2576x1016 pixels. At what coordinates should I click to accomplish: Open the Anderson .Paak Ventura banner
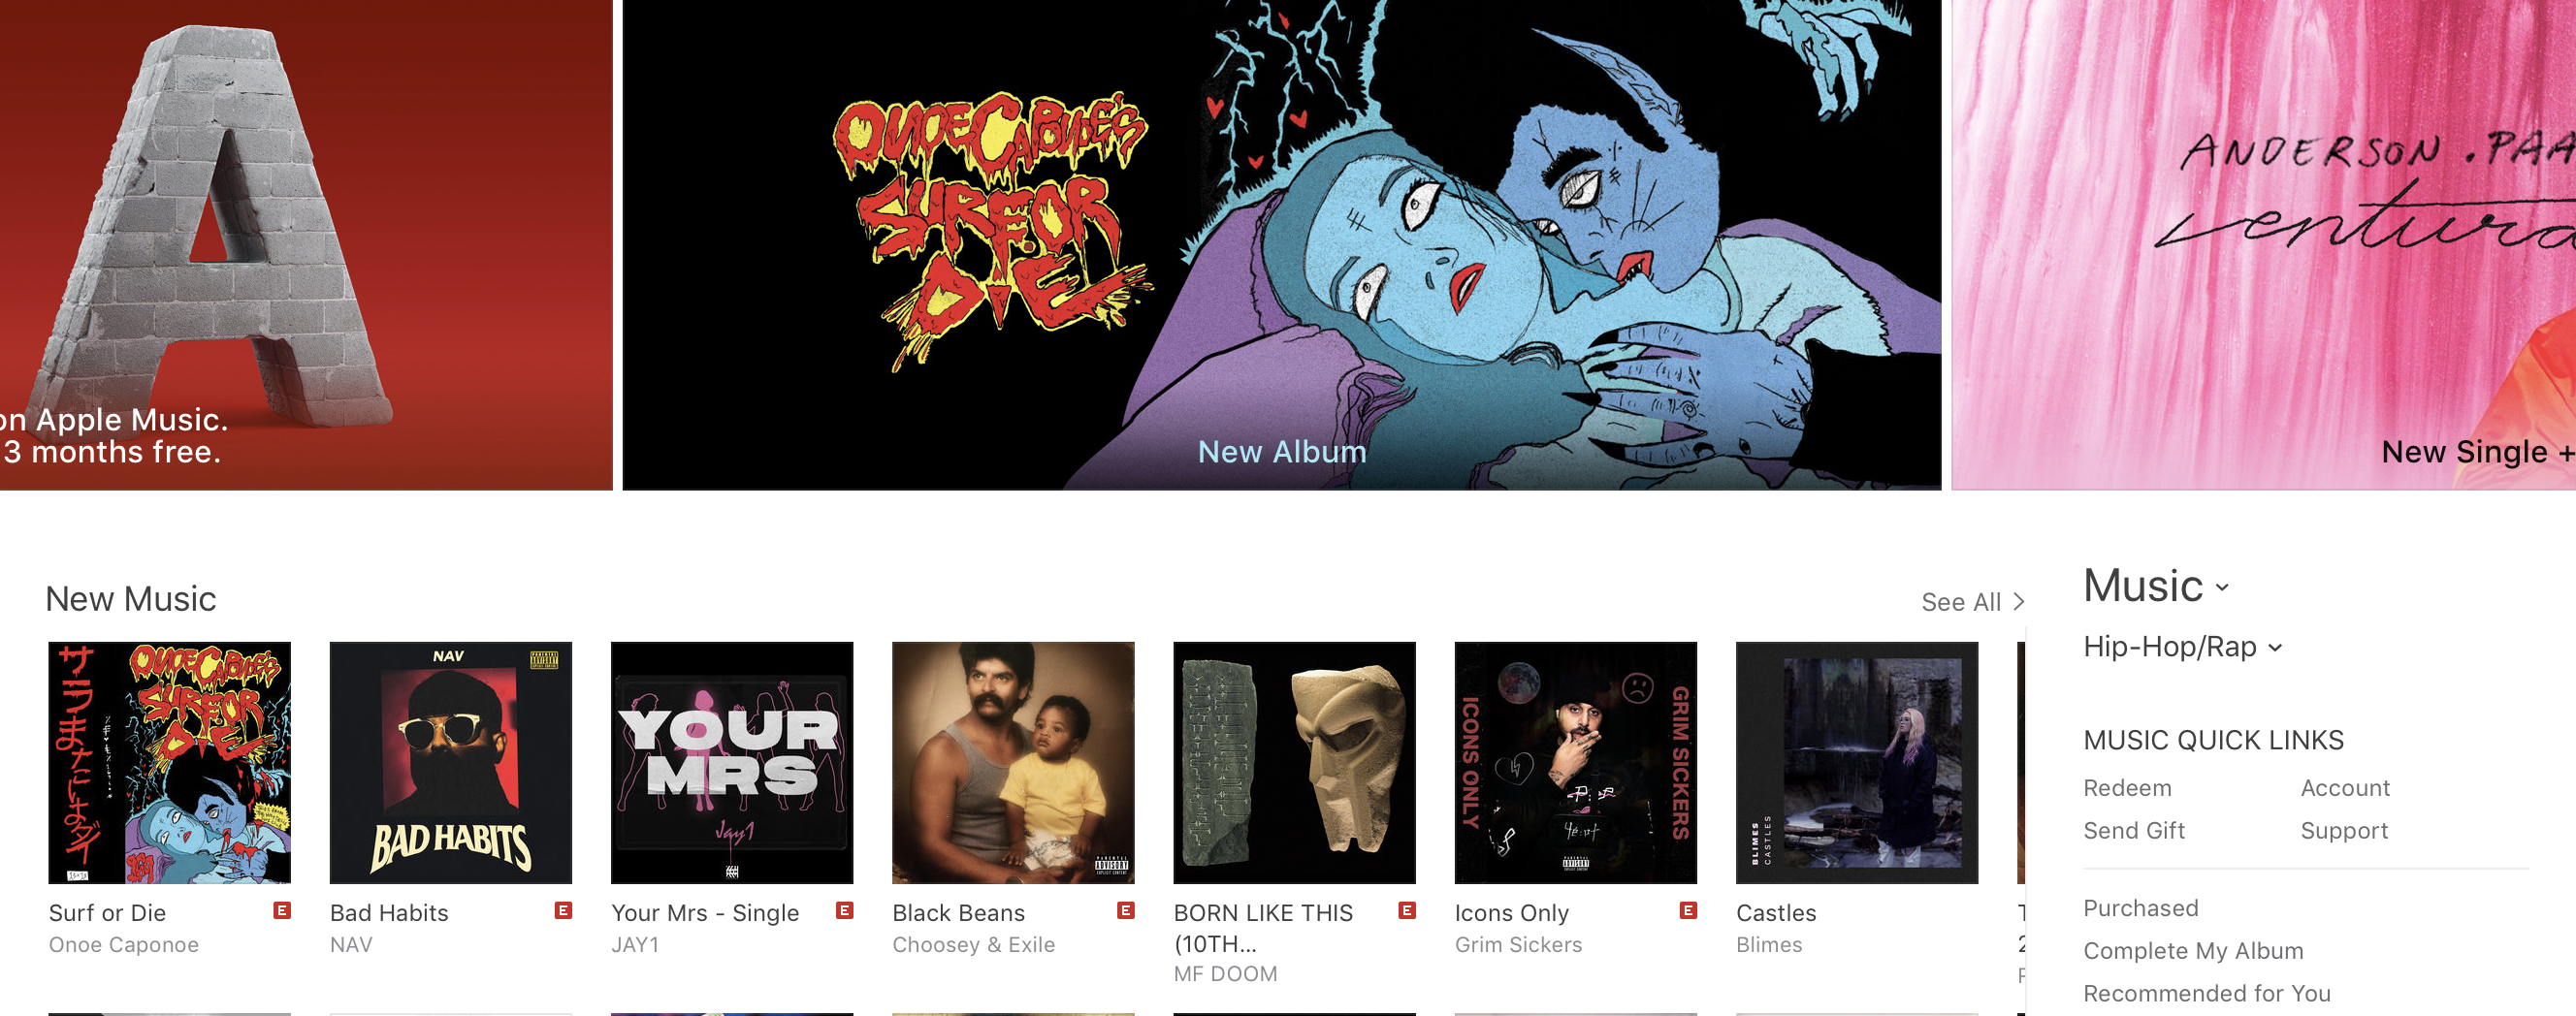(2263, 245)
